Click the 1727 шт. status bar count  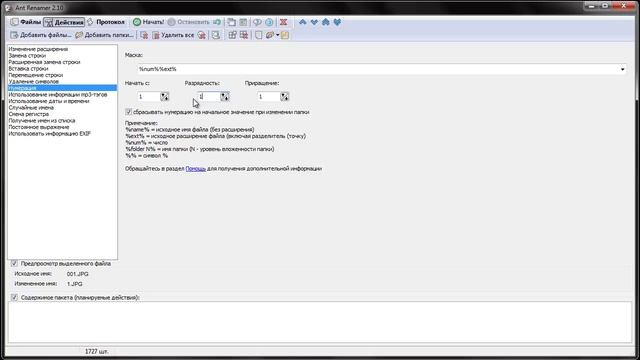(x=97, y=351)
